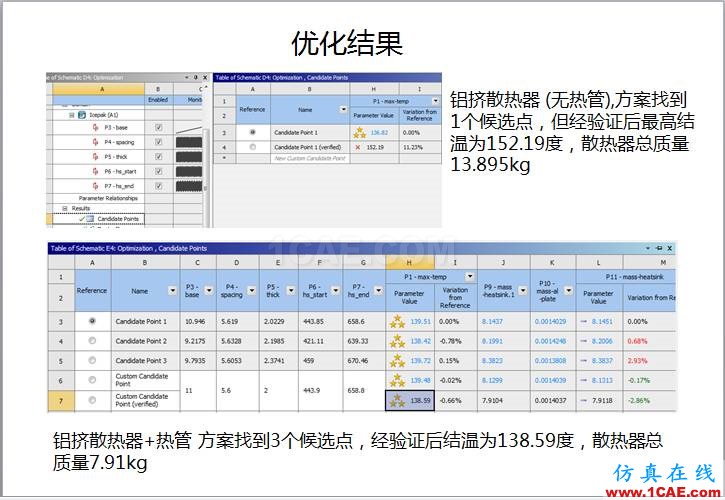This screenshot has height=500, width=725.
Task: Select reference radio for Custom Candidate Point (verified)
Action: coord(92,400)
